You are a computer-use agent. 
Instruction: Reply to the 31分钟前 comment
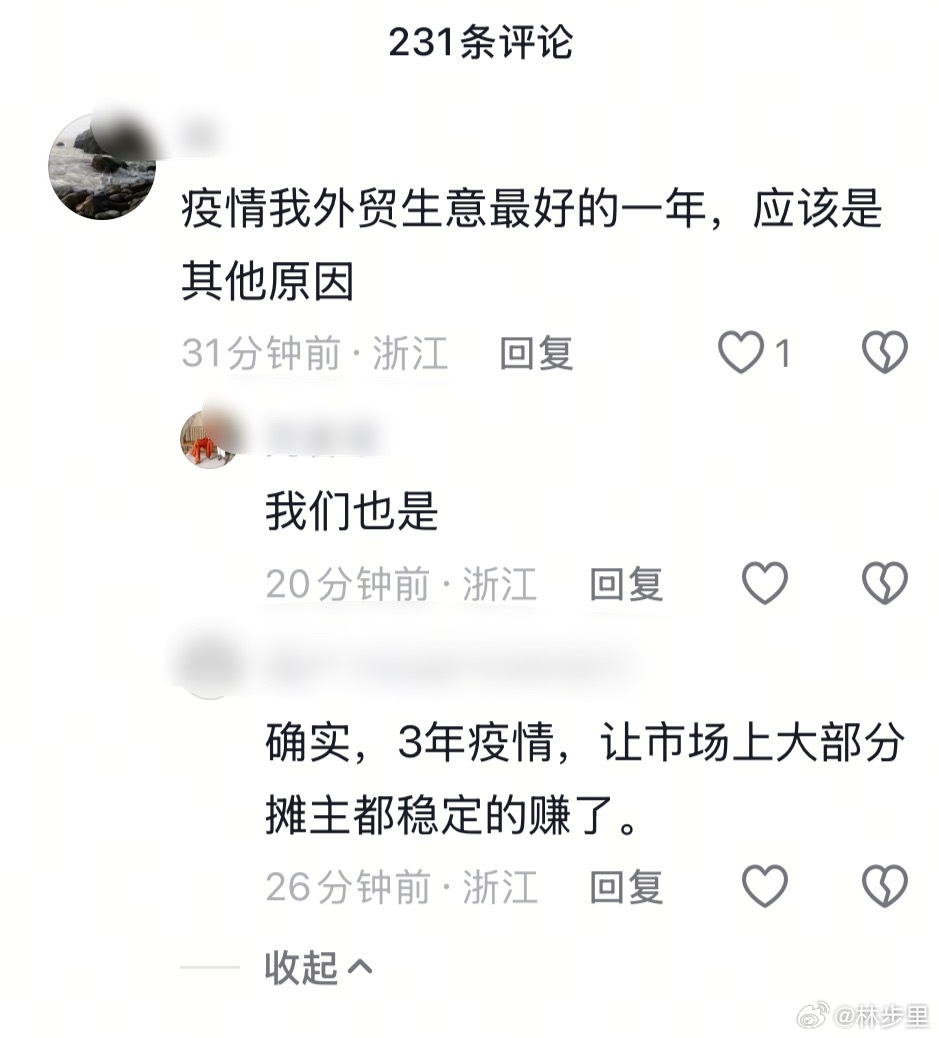[536, 353]
